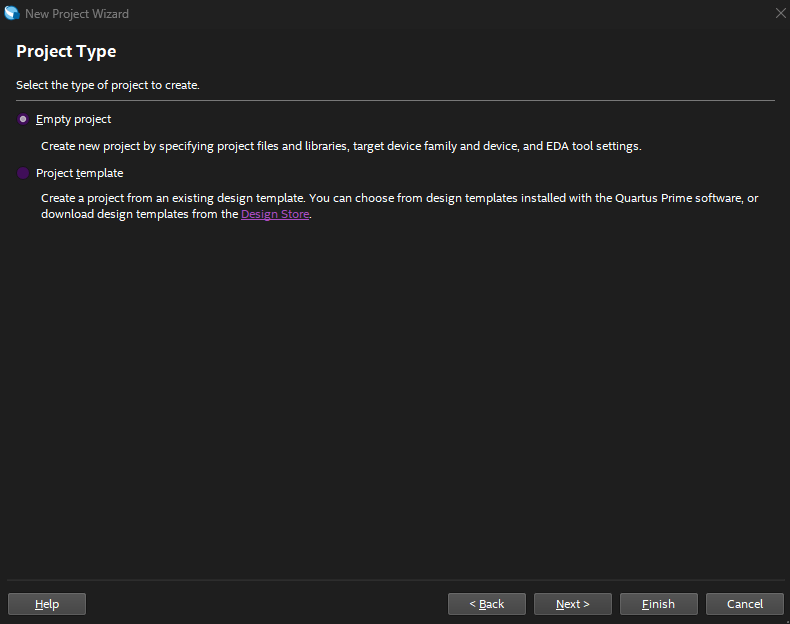Advance the wizard with Next
Image resolution: width=790 pixels, height=624 pixels.
click(573, 604)
